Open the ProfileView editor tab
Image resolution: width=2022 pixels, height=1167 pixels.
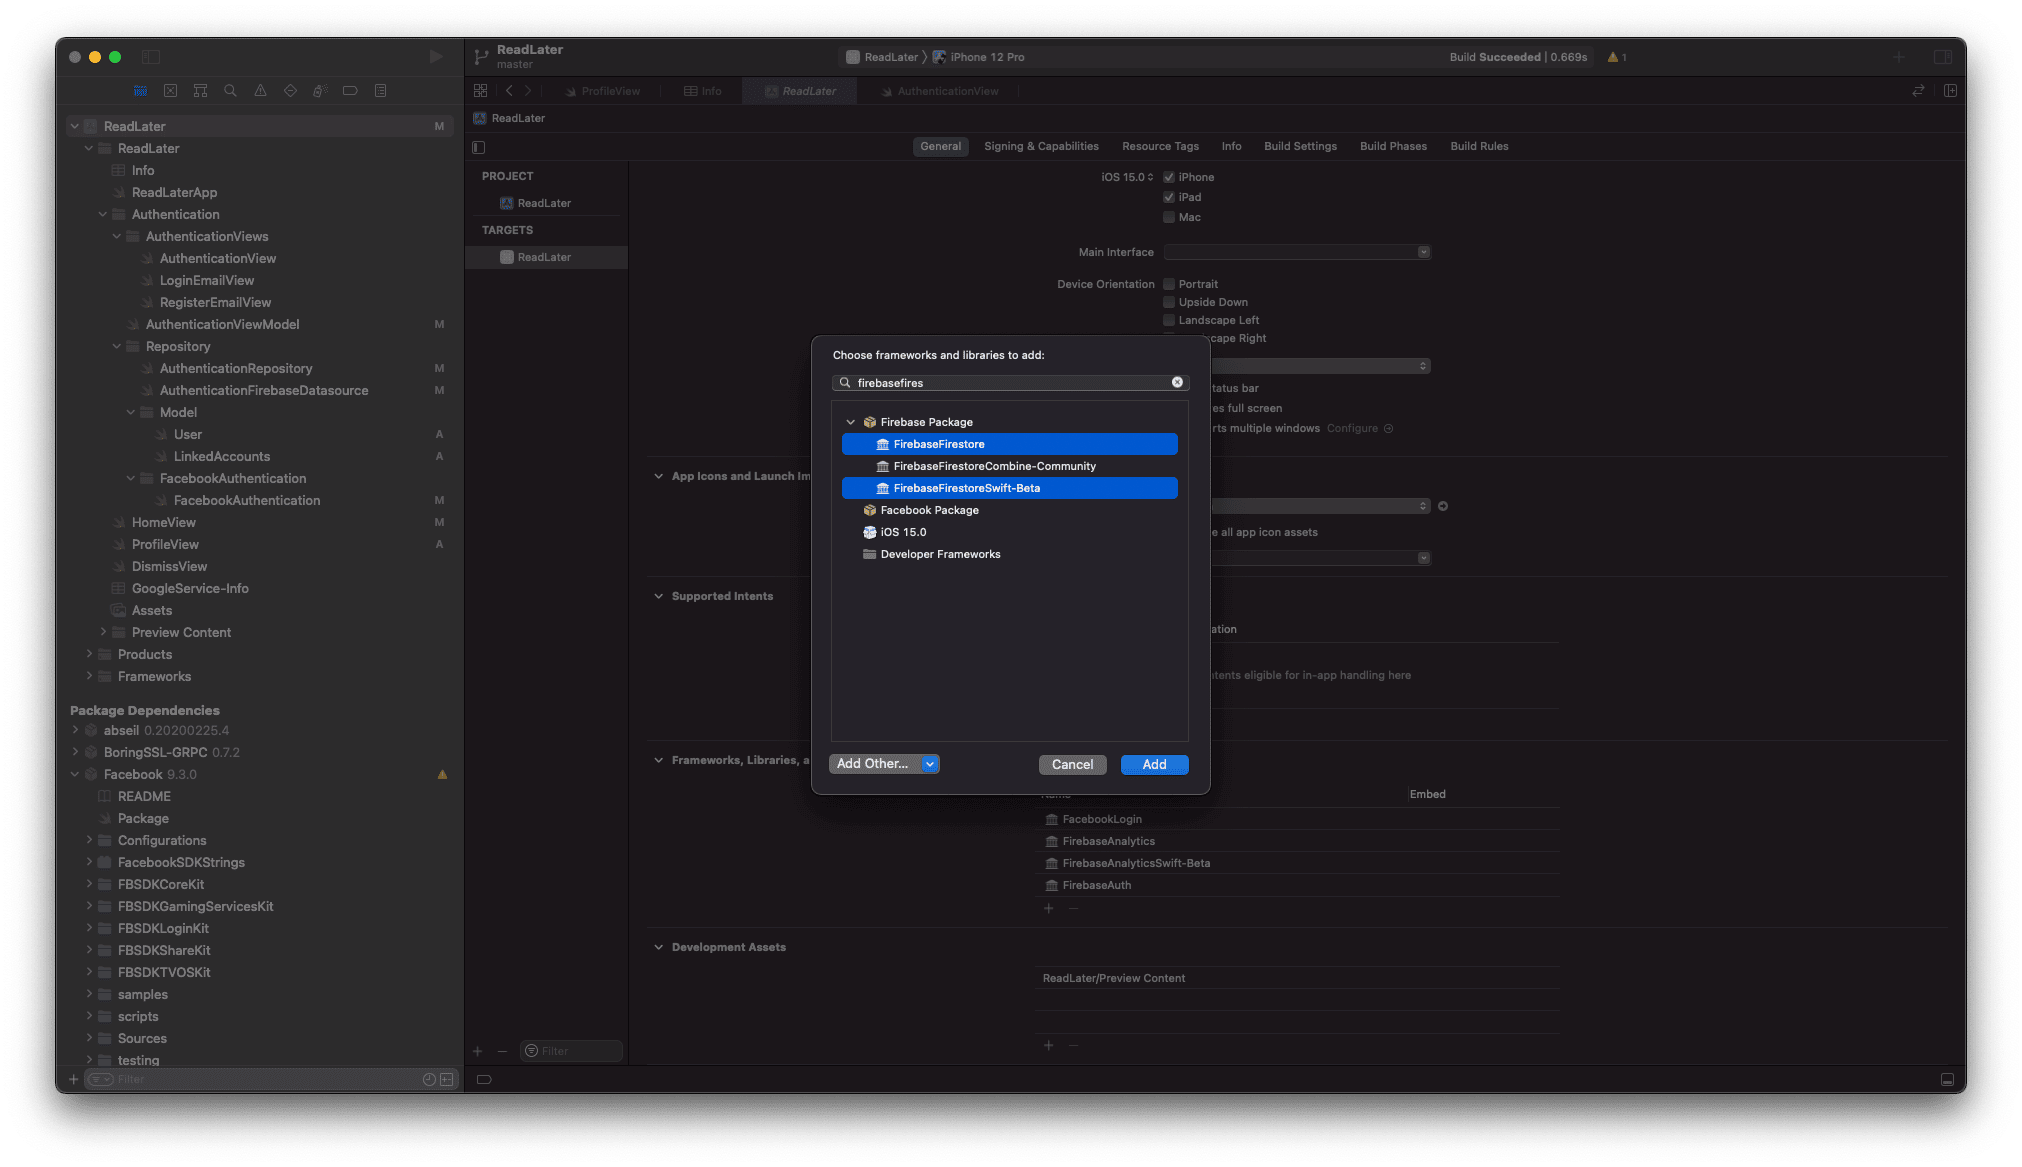[603, 91]
